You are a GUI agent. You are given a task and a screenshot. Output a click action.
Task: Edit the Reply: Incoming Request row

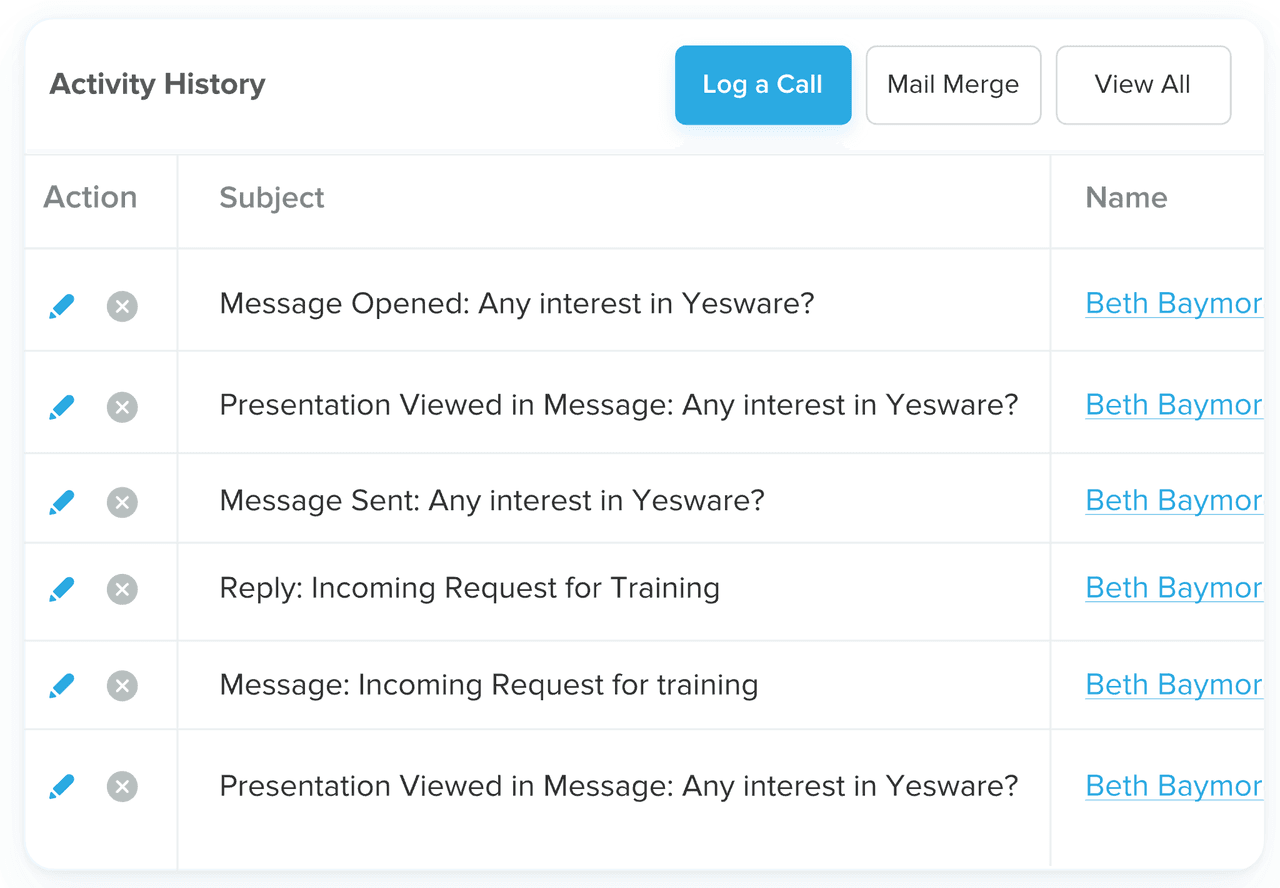61,589
